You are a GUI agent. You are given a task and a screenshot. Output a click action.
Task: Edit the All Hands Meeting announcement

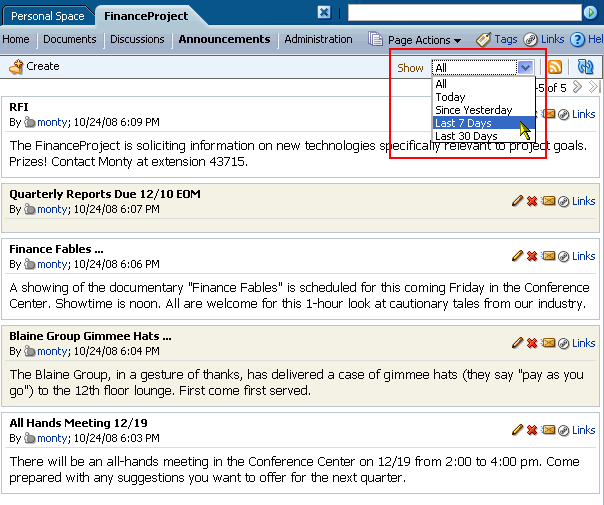517,430
